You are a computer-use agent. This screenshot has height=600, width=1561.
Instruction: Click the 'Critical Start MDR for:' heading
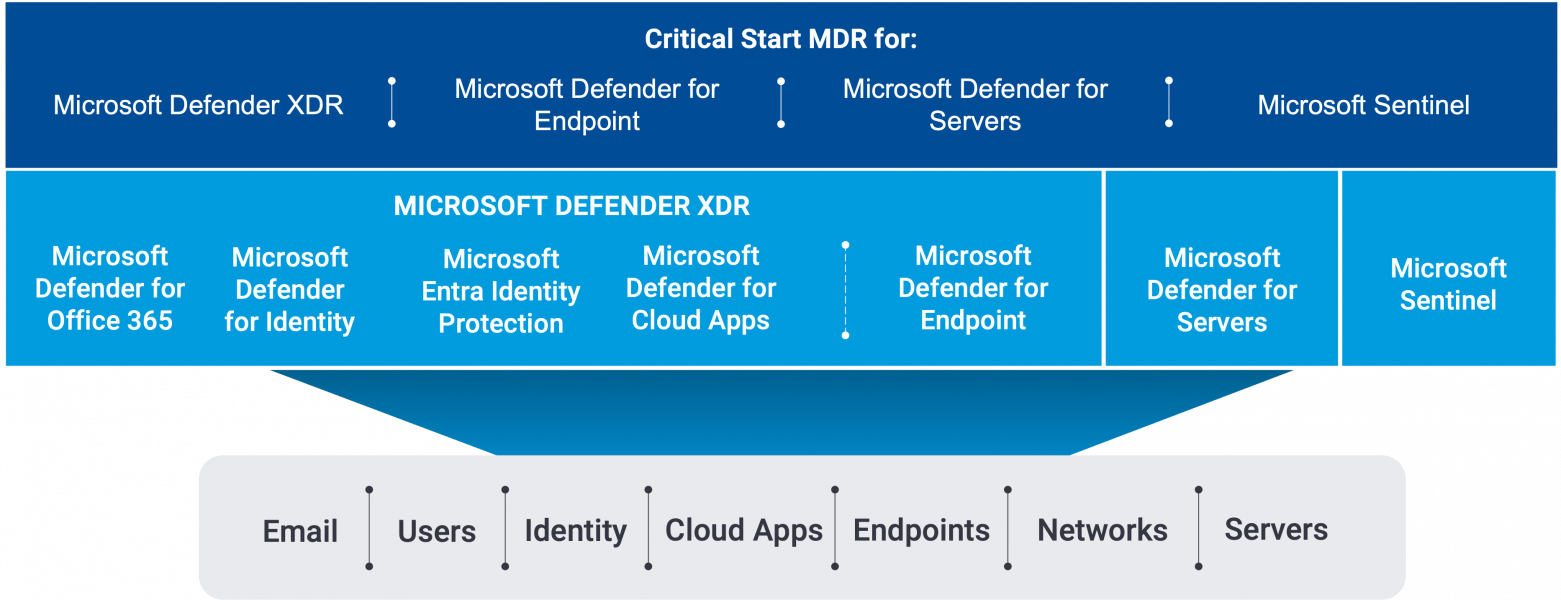(780, 40)
